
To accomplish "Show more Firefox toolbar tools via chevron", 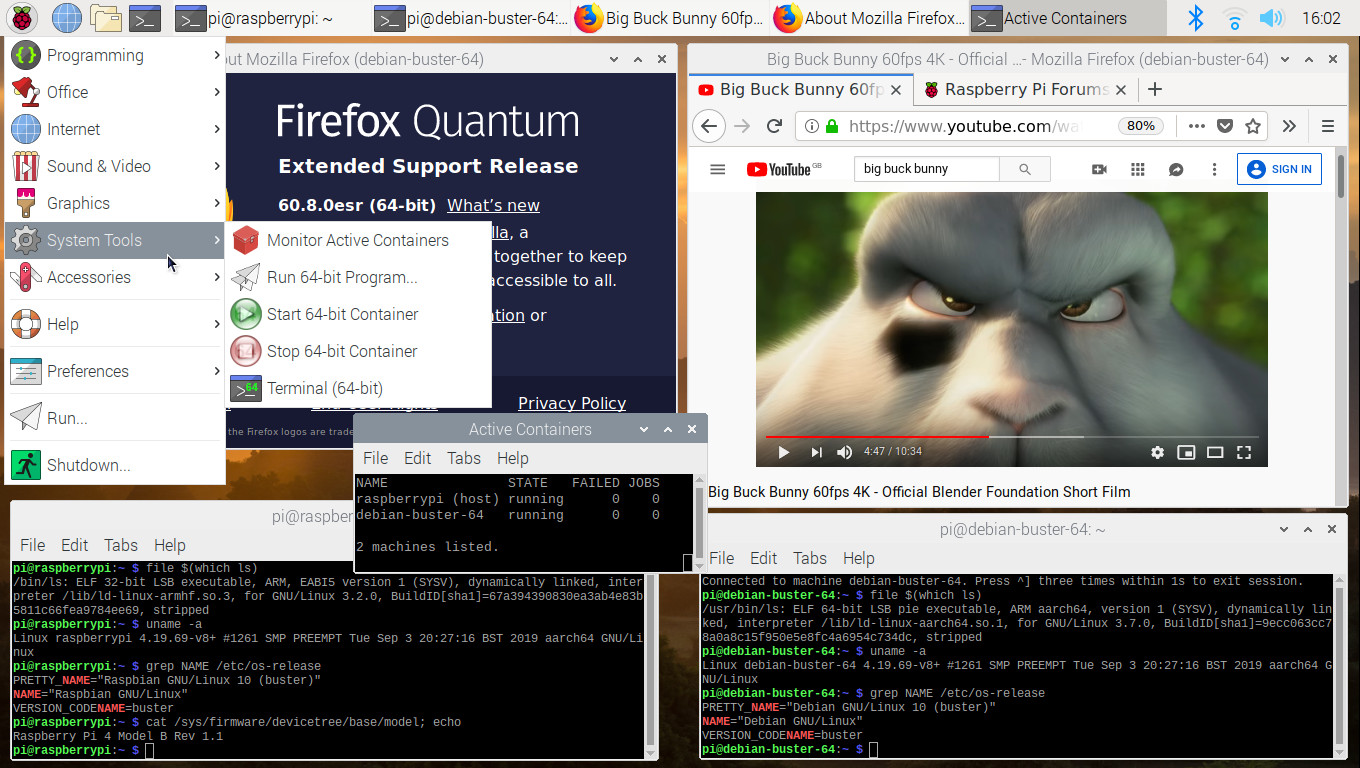I will click(x=1289, y=126).
